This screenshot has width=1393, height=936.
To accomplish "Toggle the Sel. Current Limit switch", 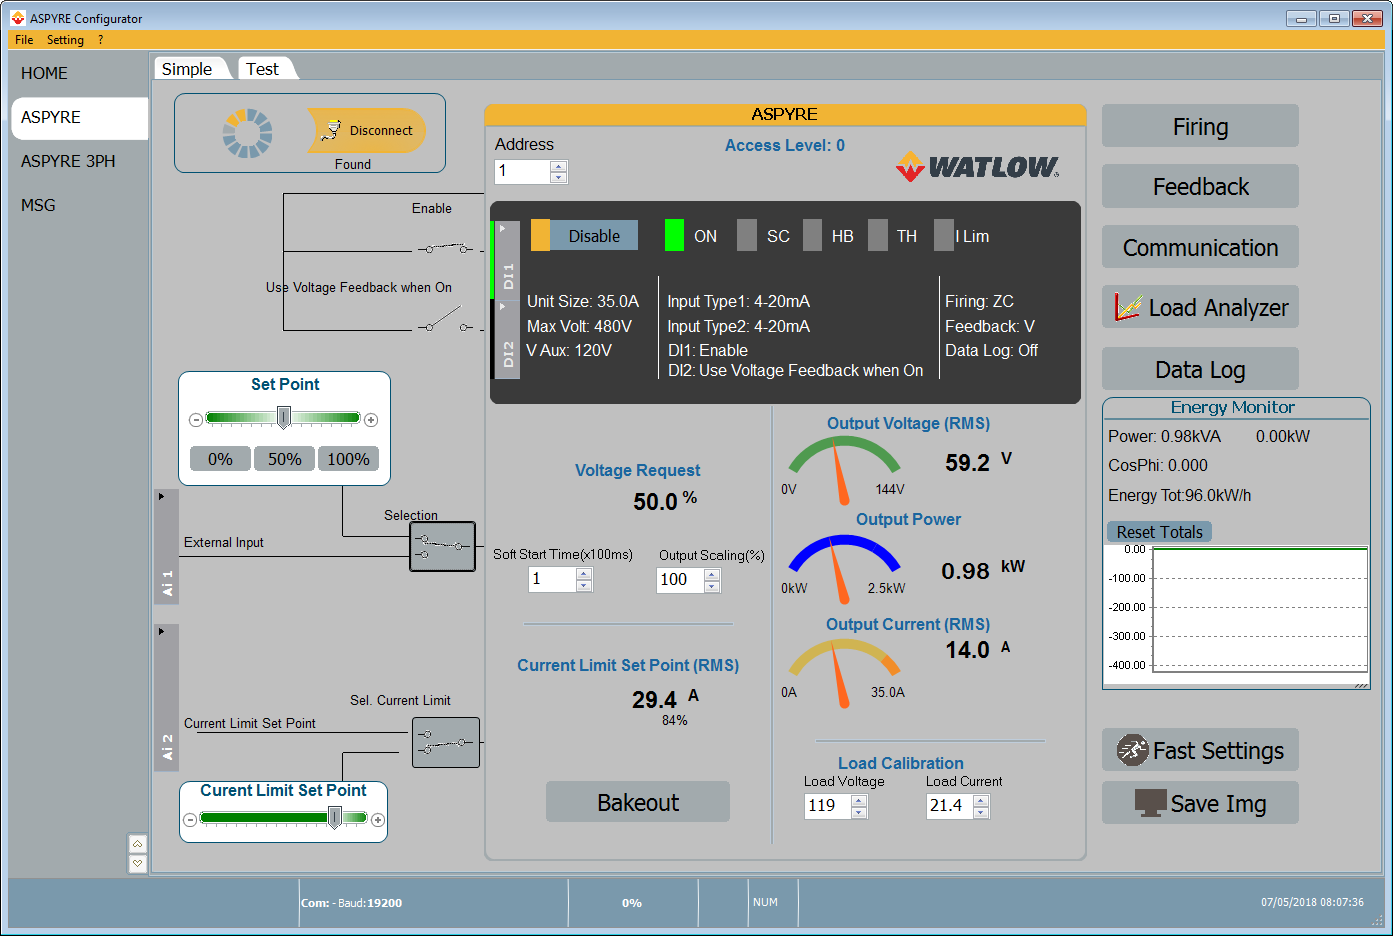I will pos(446,743).
